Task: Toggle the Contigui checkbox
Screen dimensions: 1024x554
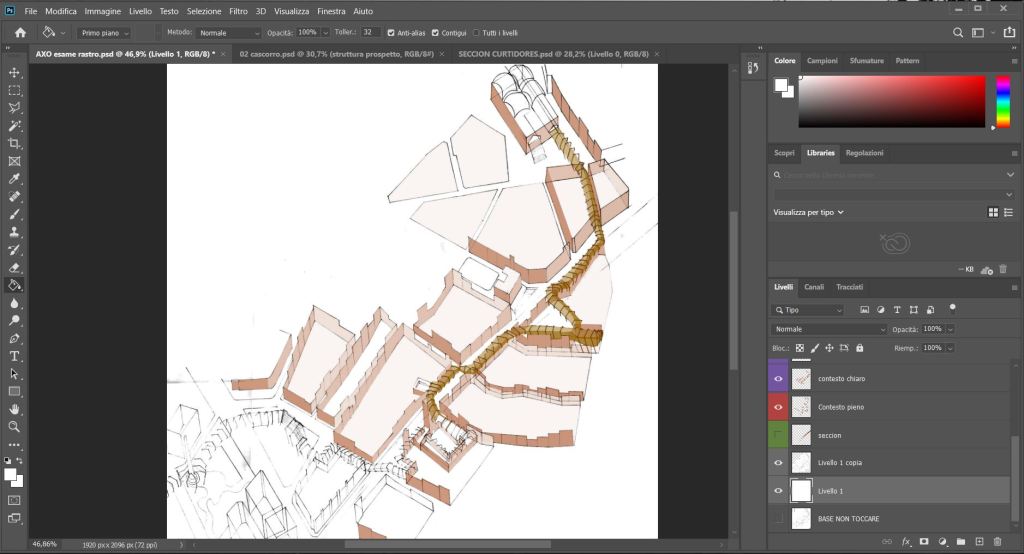Action: coord(435,33)
